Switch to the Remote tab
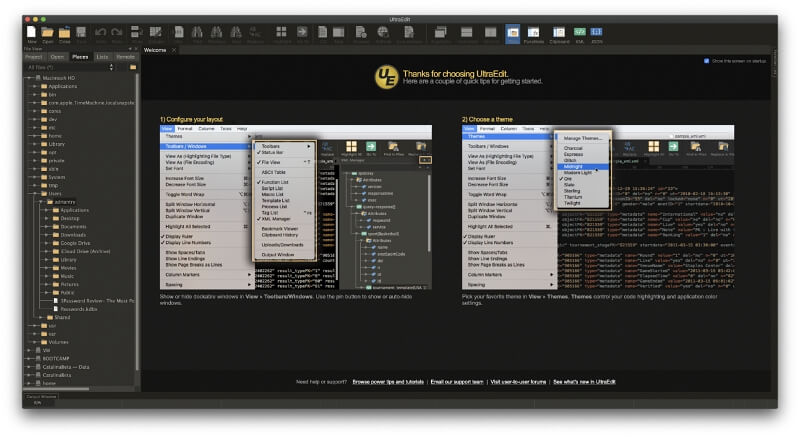Viewport: 800px width, 438px height. point(126,57)
